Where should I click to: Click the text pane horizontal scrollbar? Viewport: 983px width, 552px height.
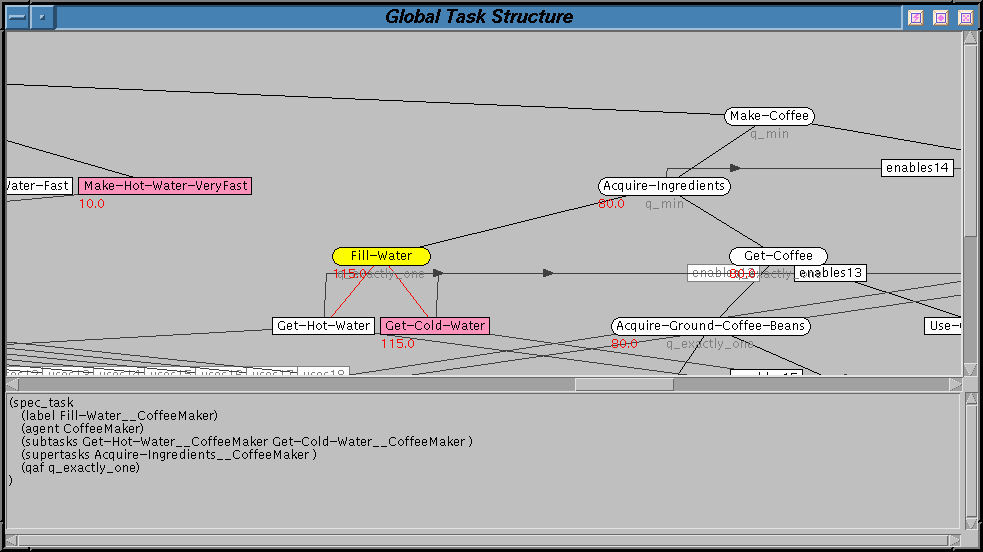(480, 541)
